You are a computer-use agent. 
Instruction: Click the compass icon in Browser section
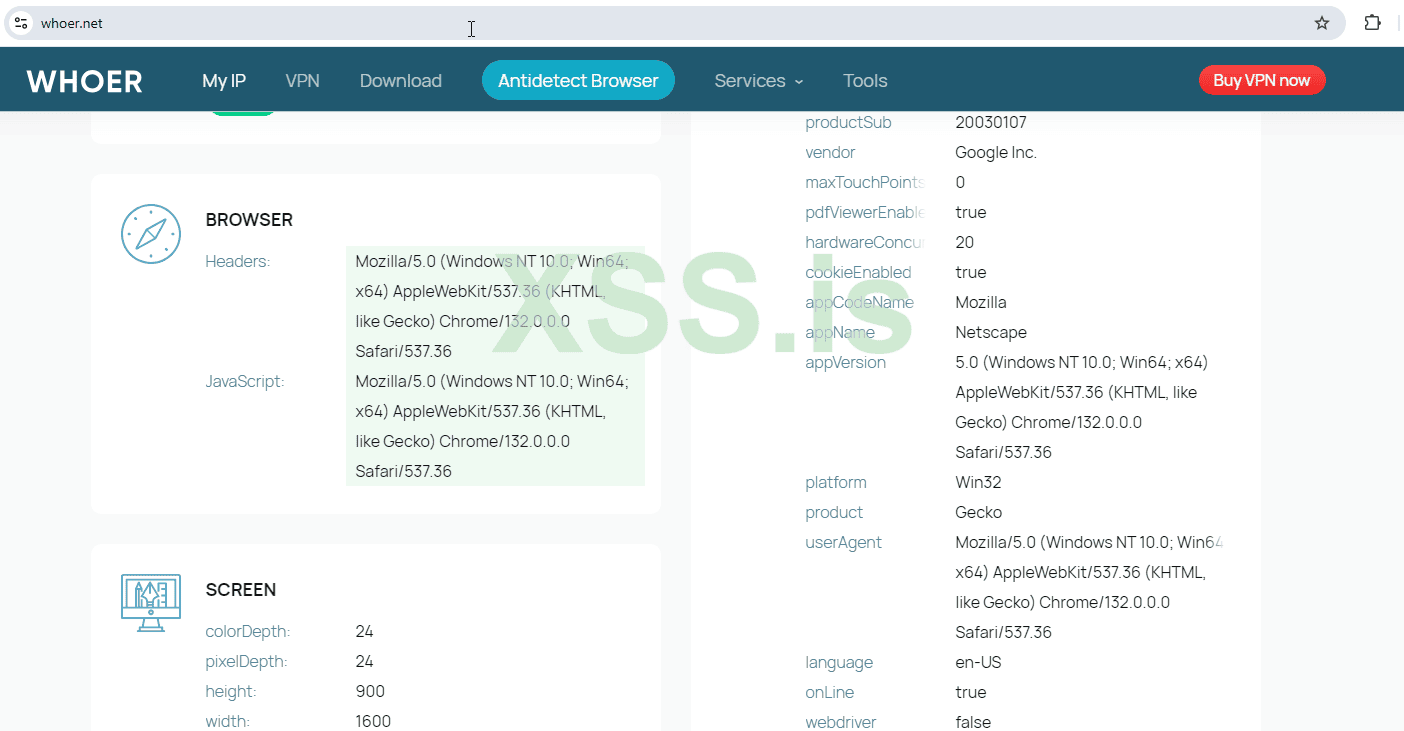click(x=151, y=234)
